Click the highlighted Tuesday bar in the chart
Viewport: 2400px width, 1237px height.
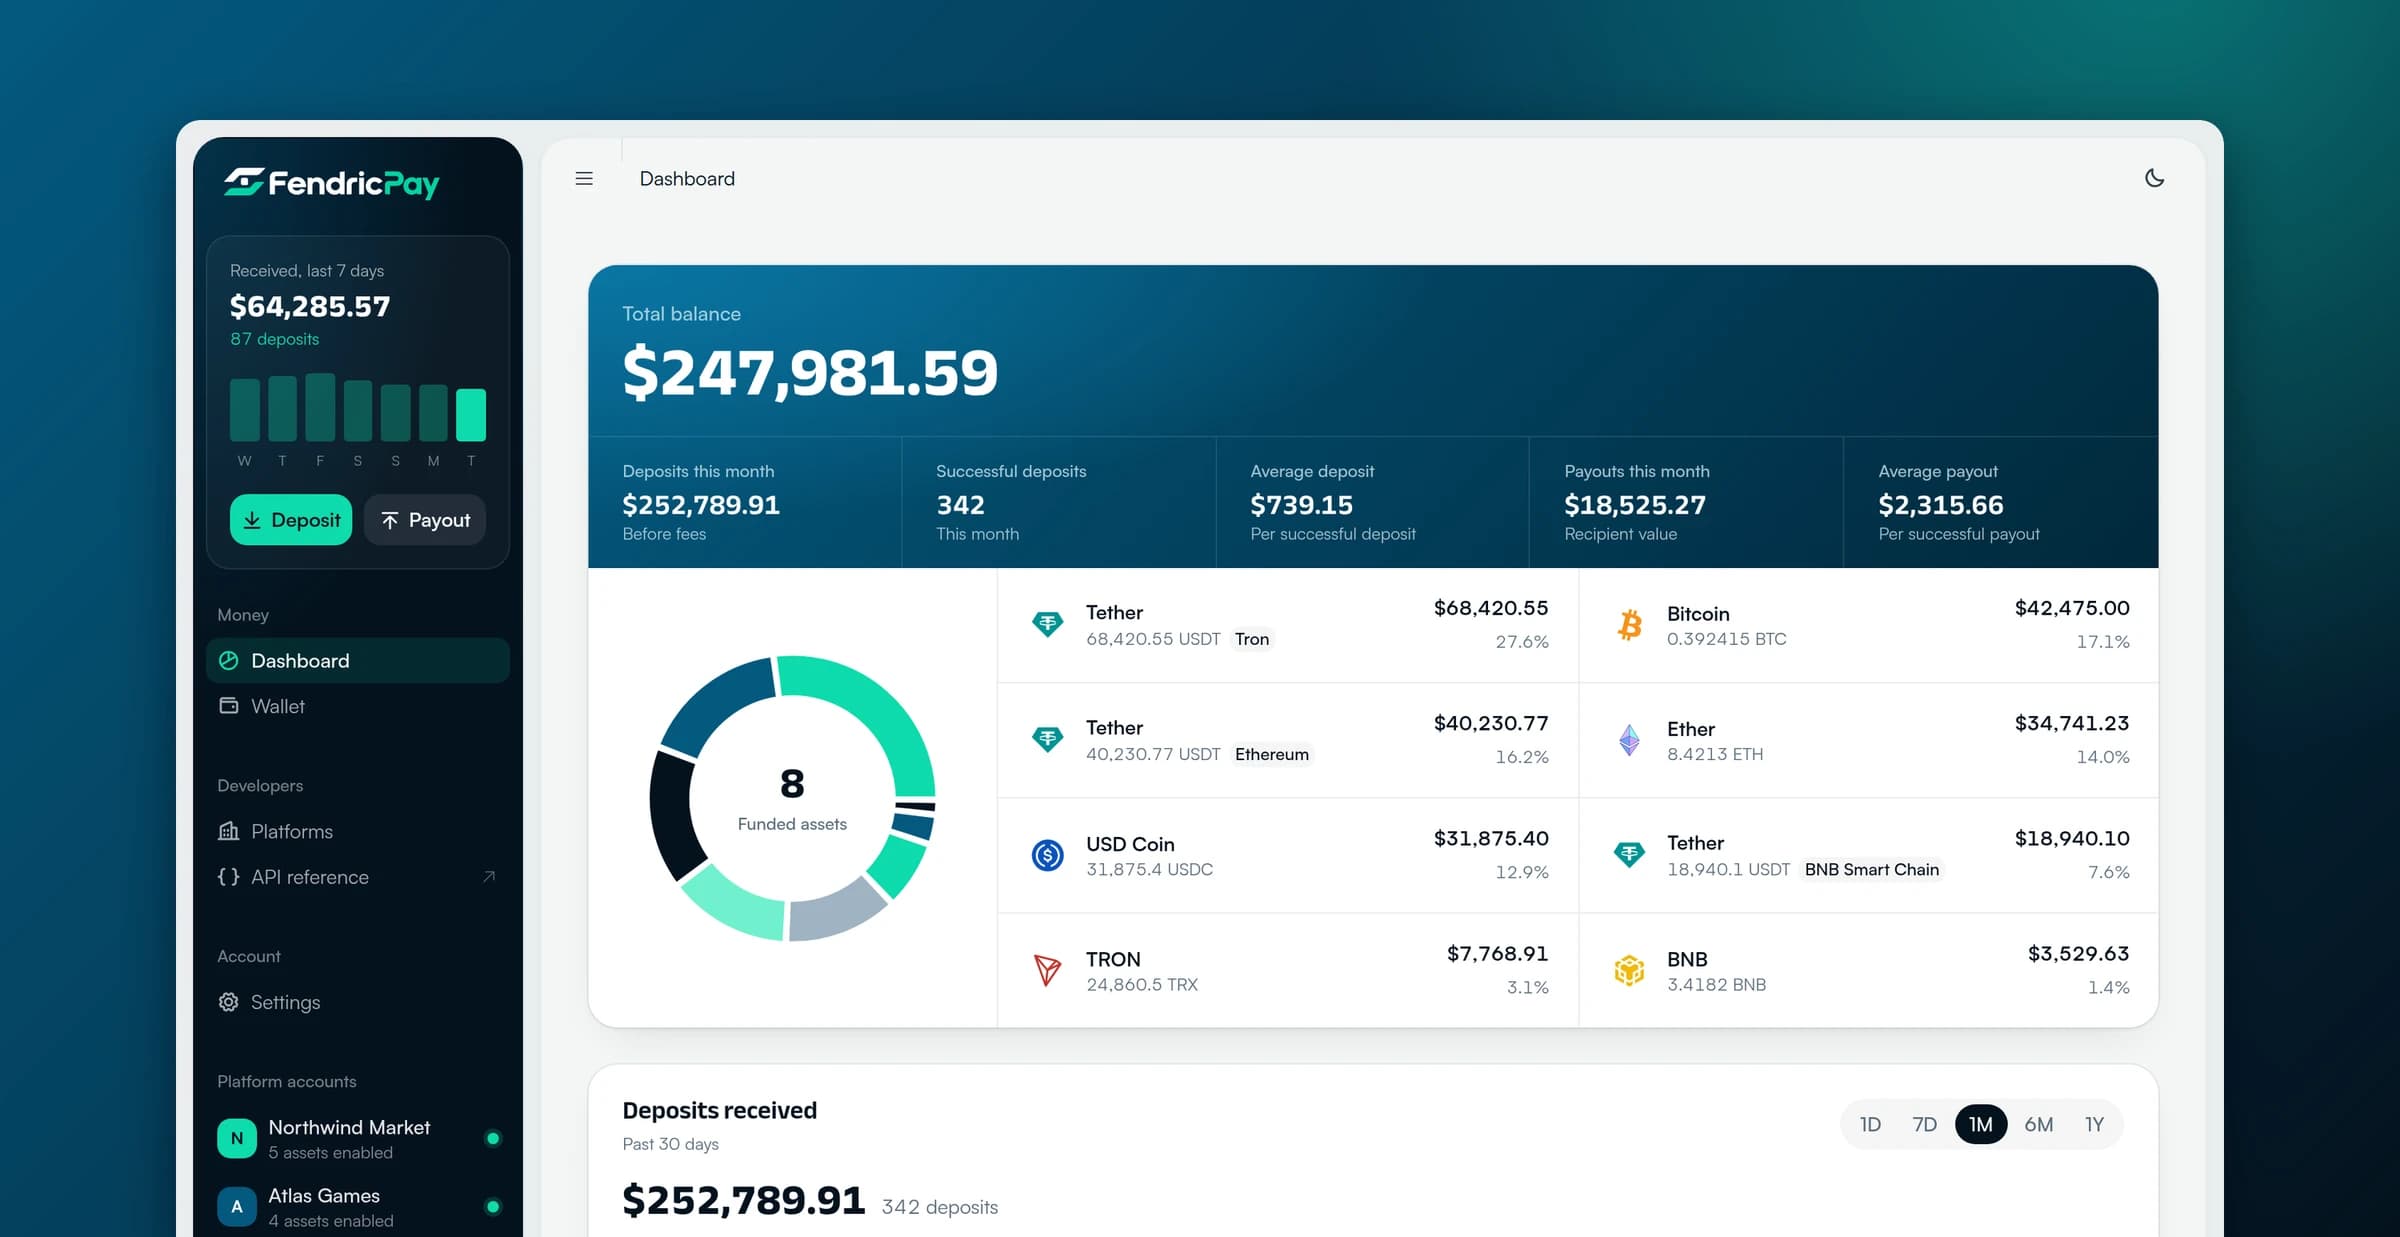tap(471, 415)
